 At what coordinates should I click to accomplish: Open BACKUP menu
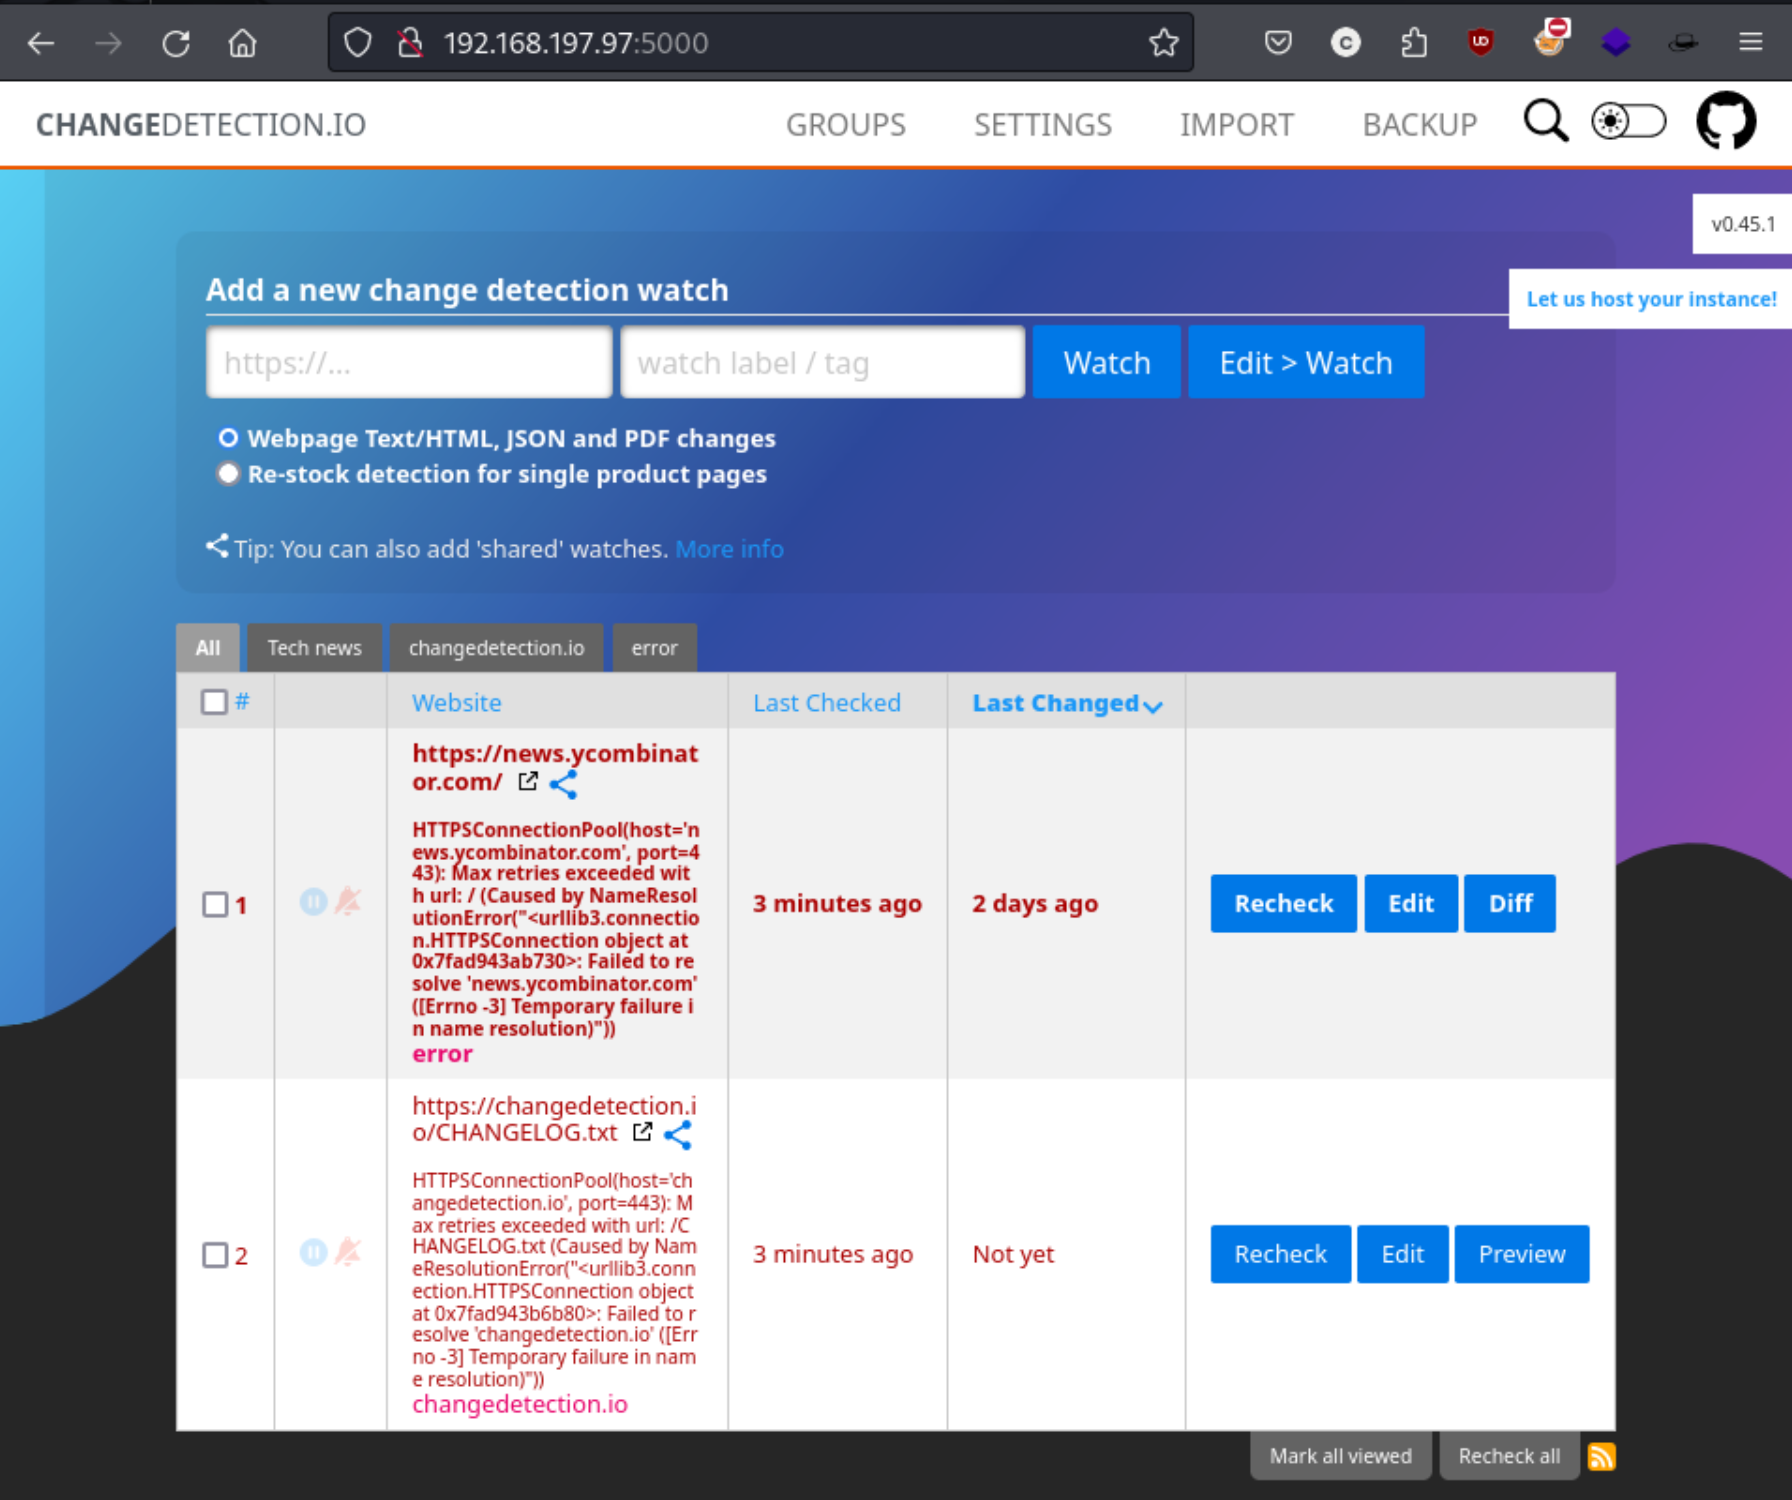tap(1420, 125)
